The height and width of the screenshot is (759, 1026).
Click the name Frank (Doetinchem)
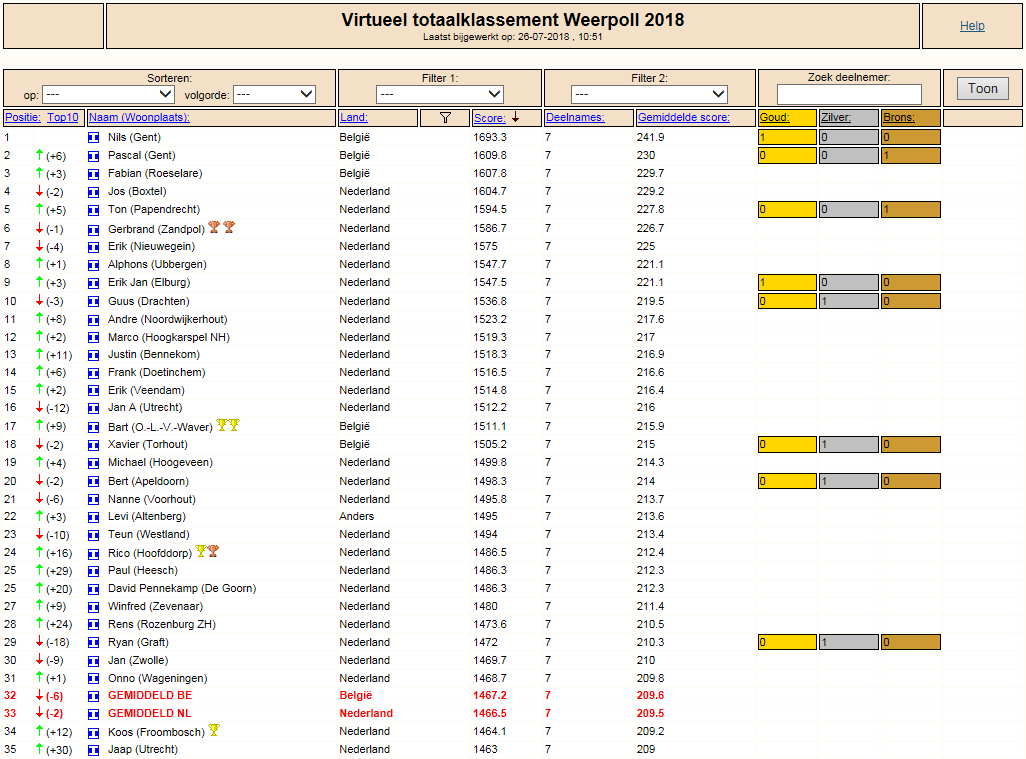[x=156, y=372]
